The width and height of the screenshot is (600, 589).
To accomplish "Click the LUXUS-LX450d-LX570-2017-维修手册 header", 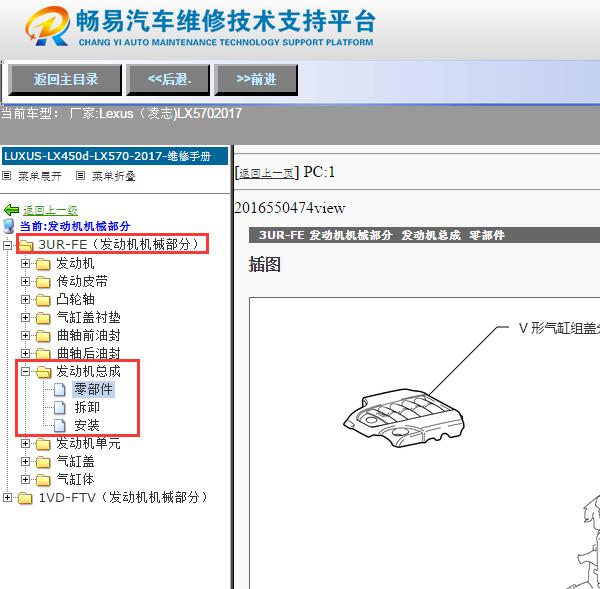I will click(x=115, y=156).
